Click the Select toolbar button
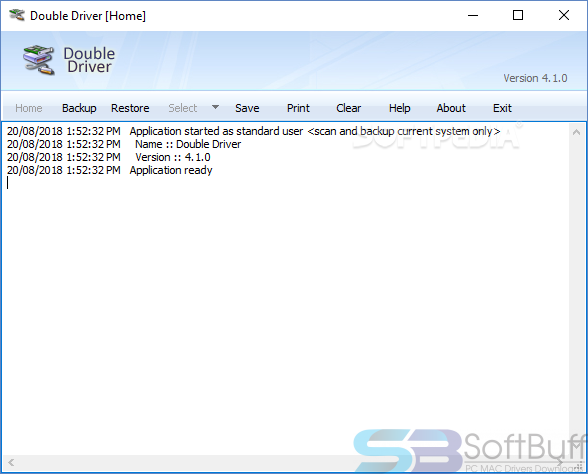This screenshot has height=474, width=588. [x=183, y=108]
